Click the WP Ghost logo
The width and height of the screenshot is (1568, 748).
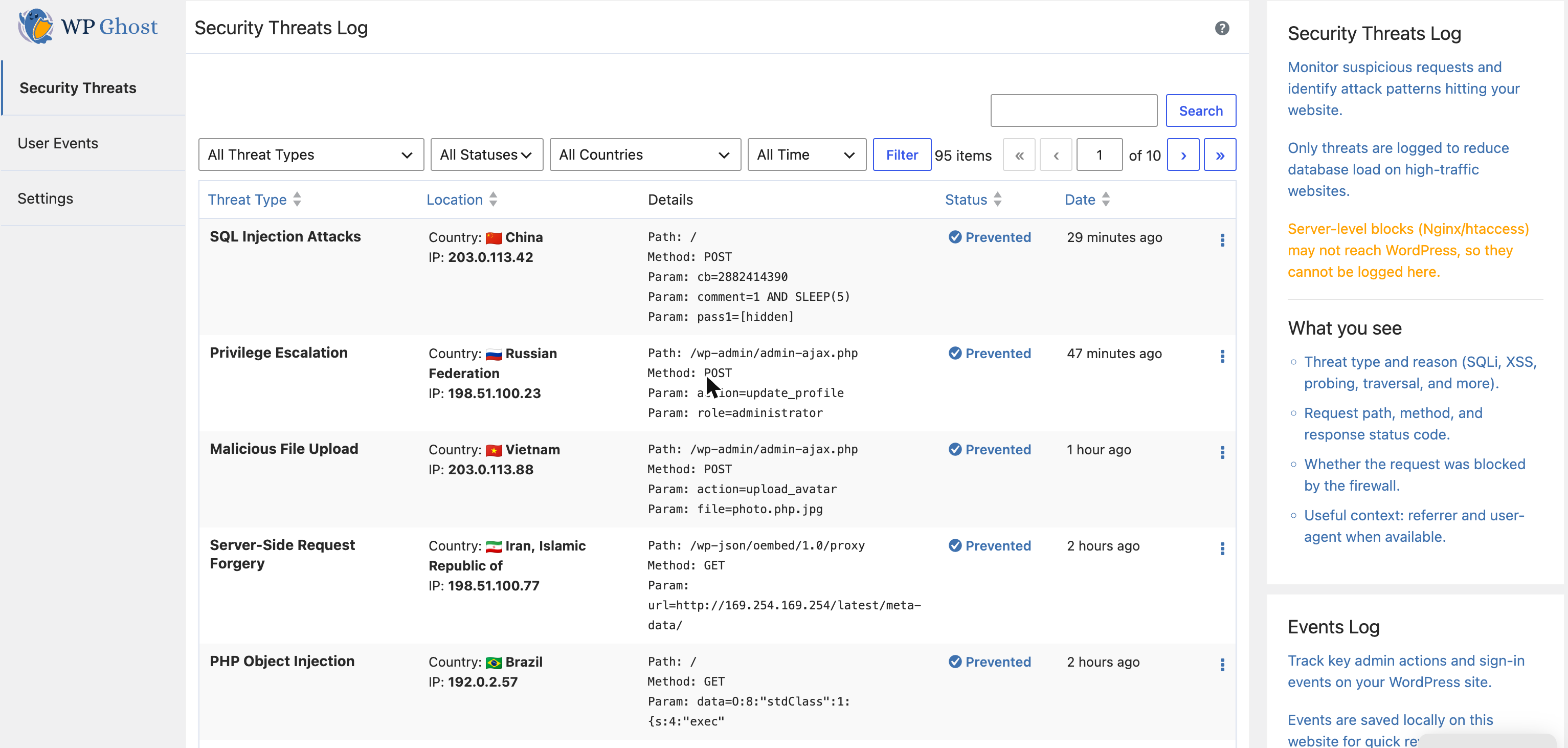tap(88, 26)
